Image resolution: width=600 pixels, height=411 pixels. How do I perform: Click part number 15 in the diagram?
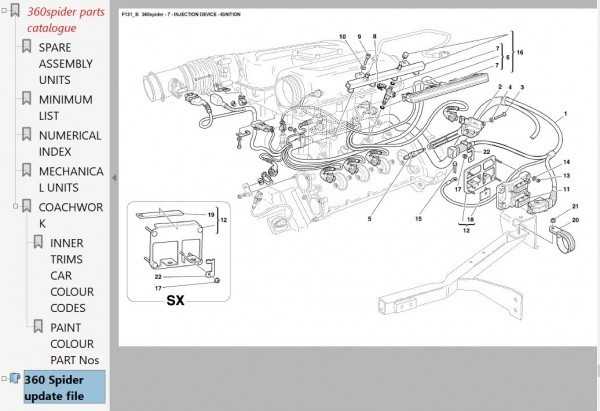[x=418, y=219]
